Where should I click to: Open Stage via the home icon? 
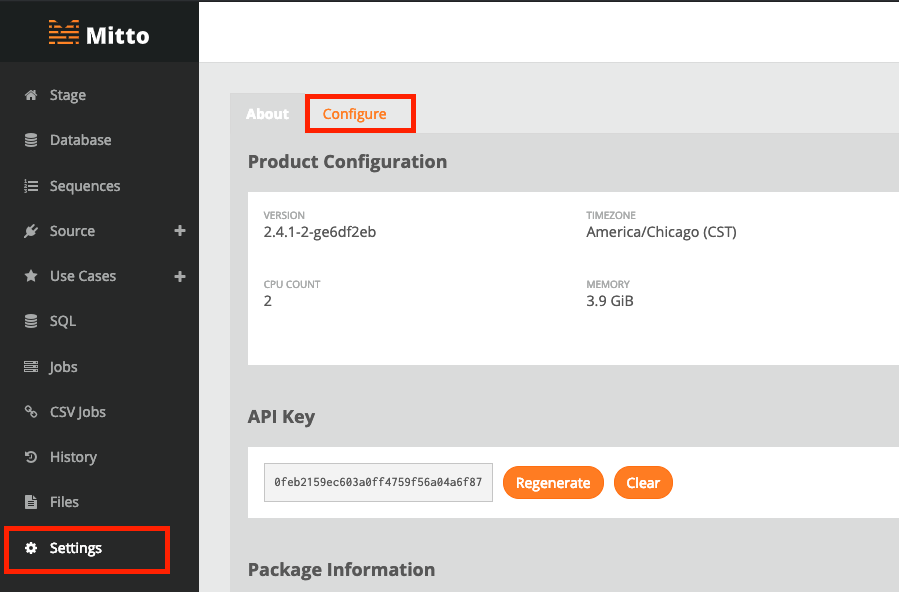click(x=31, y=95)
